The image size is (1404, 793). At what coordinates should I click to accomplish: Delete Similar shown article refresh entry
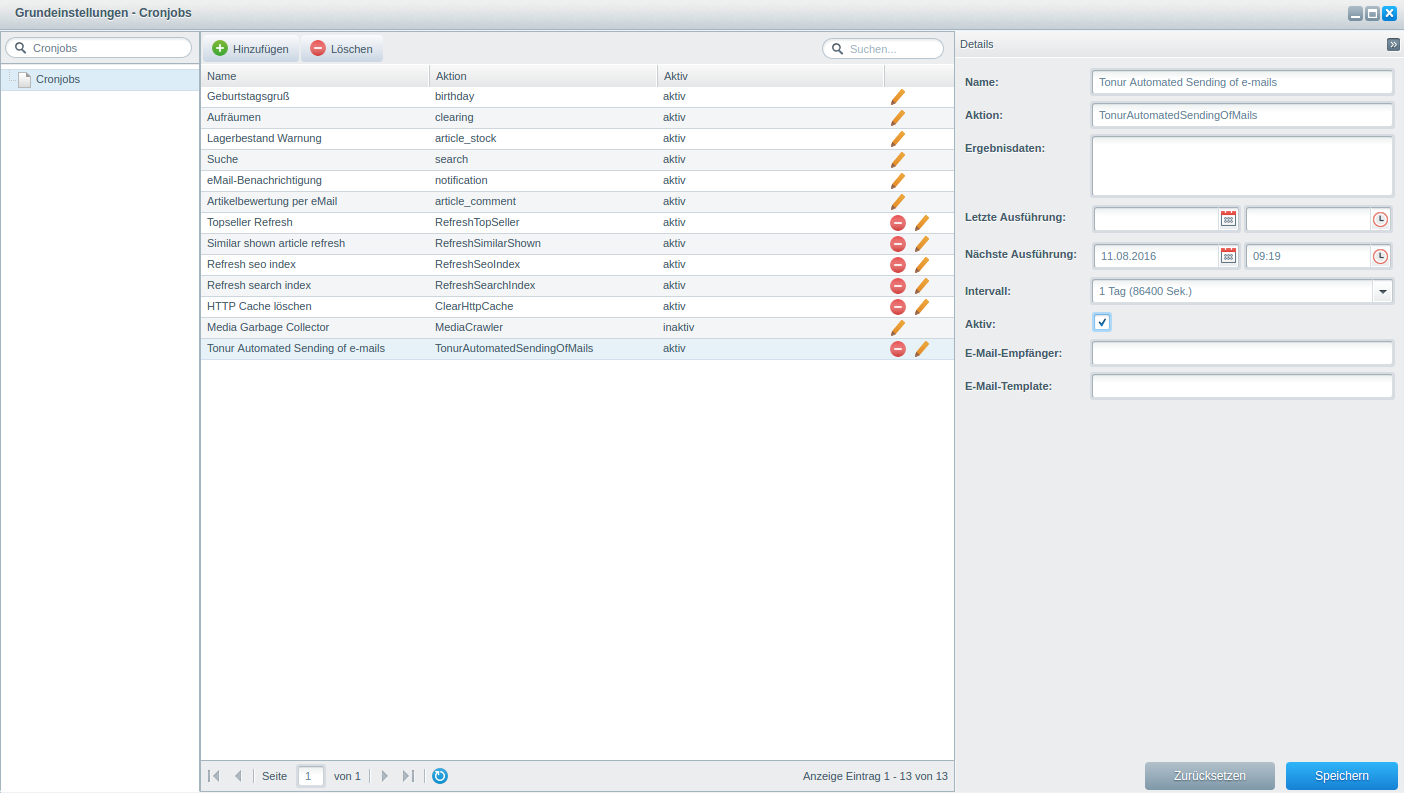click(898, 244)
